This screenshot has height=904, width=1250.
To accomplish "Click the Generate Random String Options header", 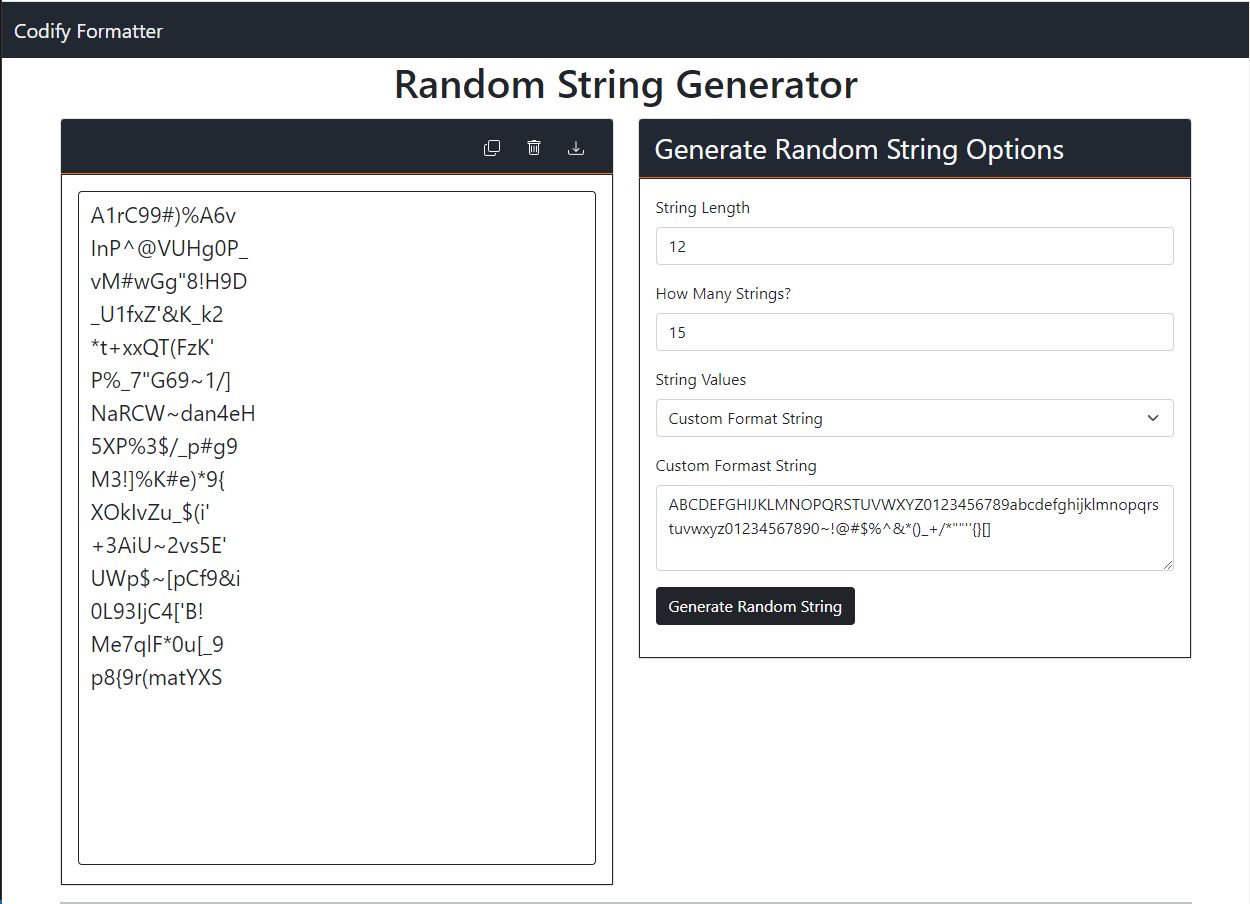I will tap(859, 150).
